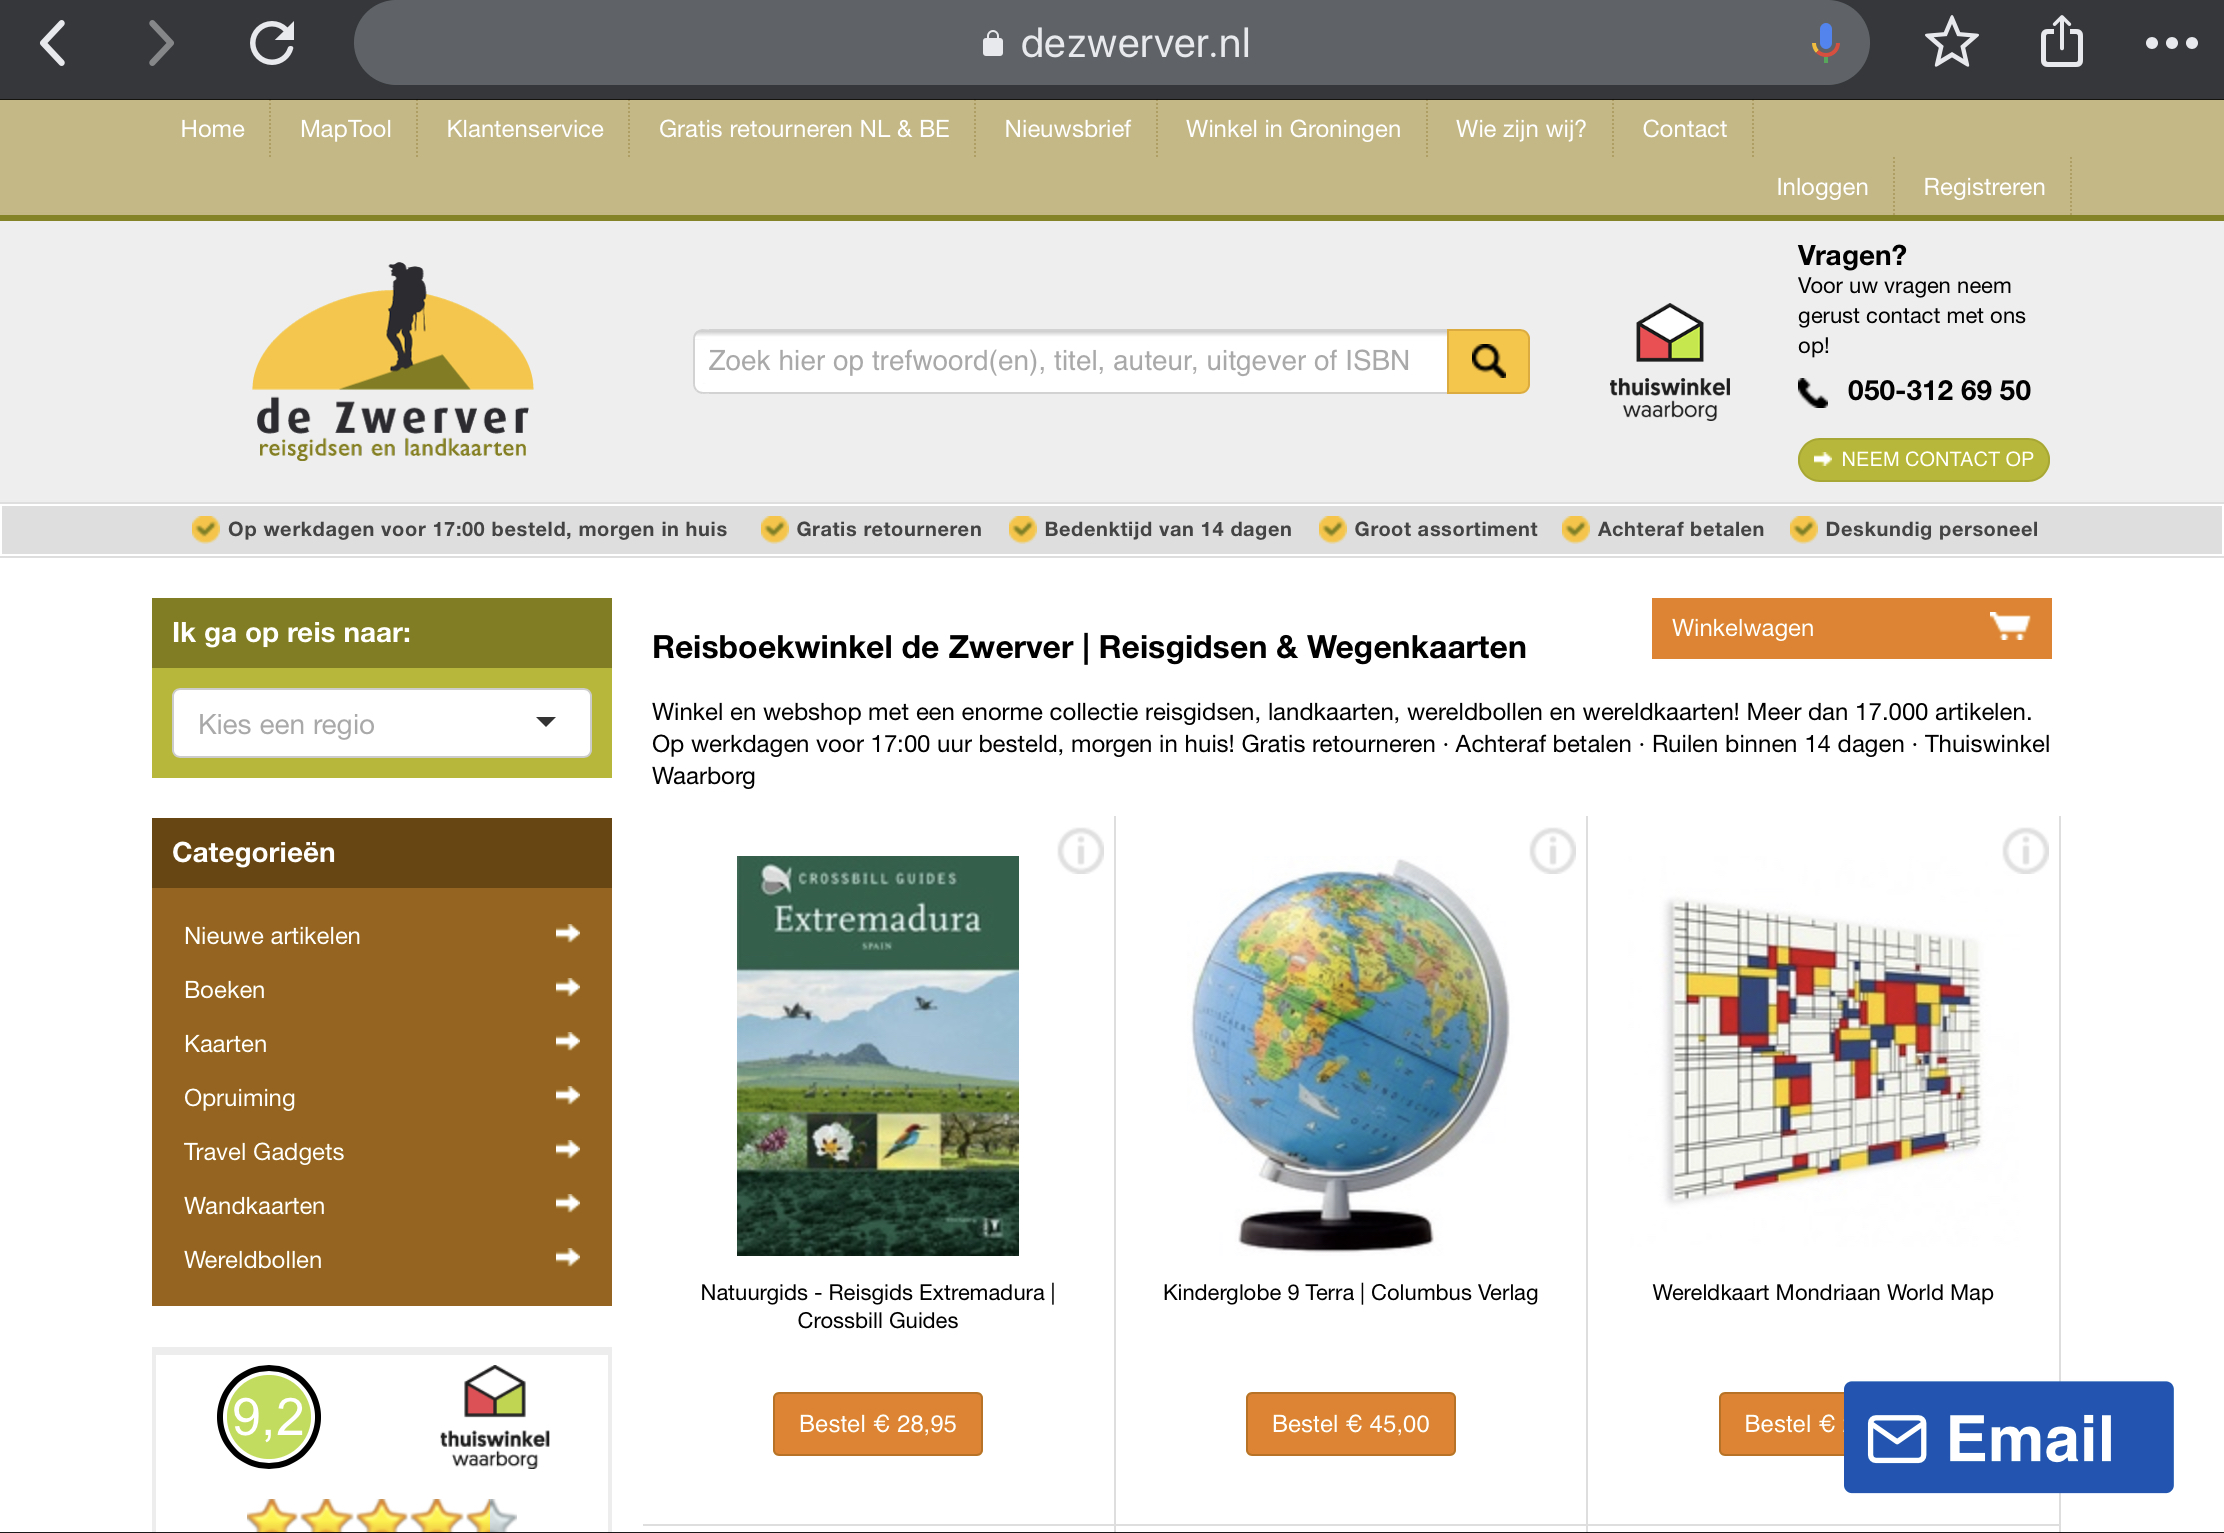
Task: Expand the Kaarten category arrow
Action: pyautogui.click(x=567, y=1042)
